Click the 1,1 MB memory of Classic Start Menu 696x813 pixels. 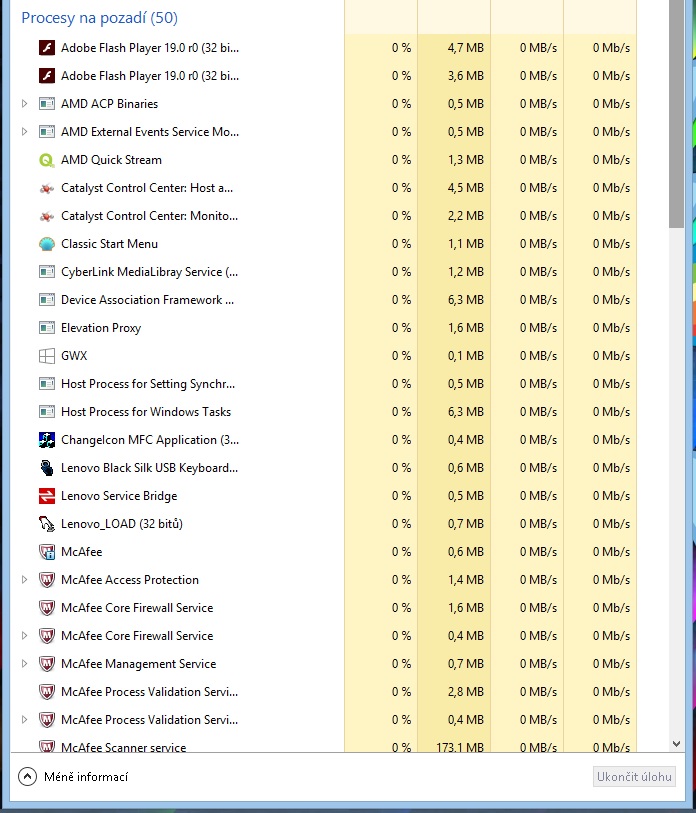coord(466,244)
